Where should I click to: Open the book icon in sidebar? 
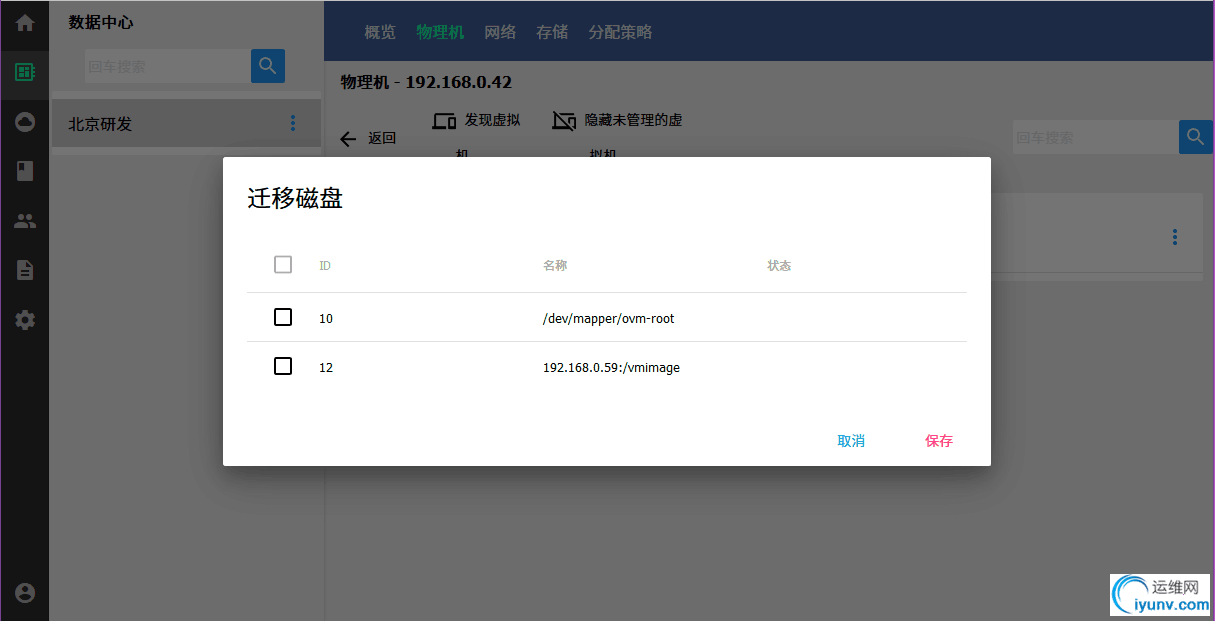pos(25,171)
